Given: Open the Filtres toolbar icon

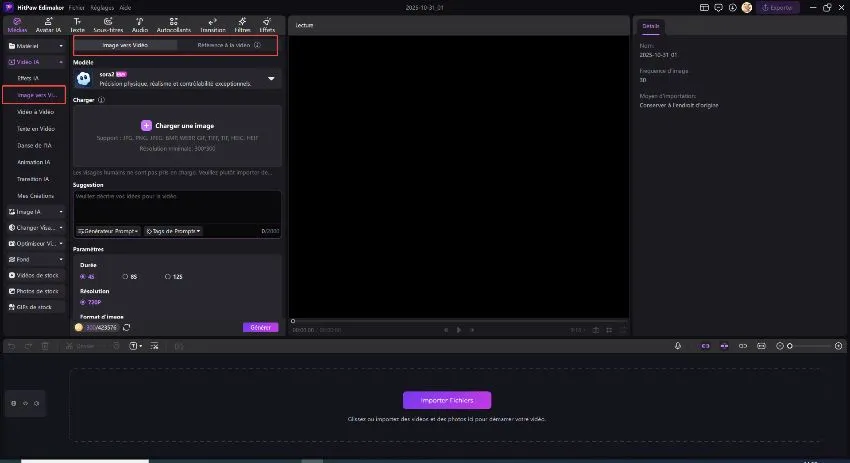Looking at the screenshot, I should [x=242, y=25].
